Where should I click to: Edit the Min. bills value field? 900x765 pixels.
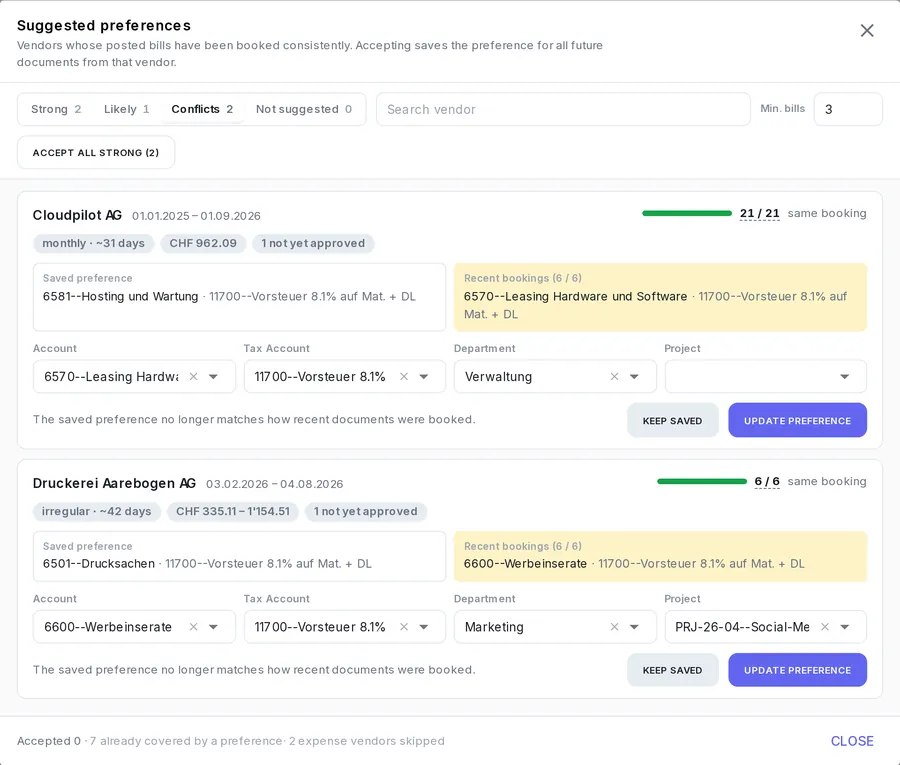click(848, 109)
